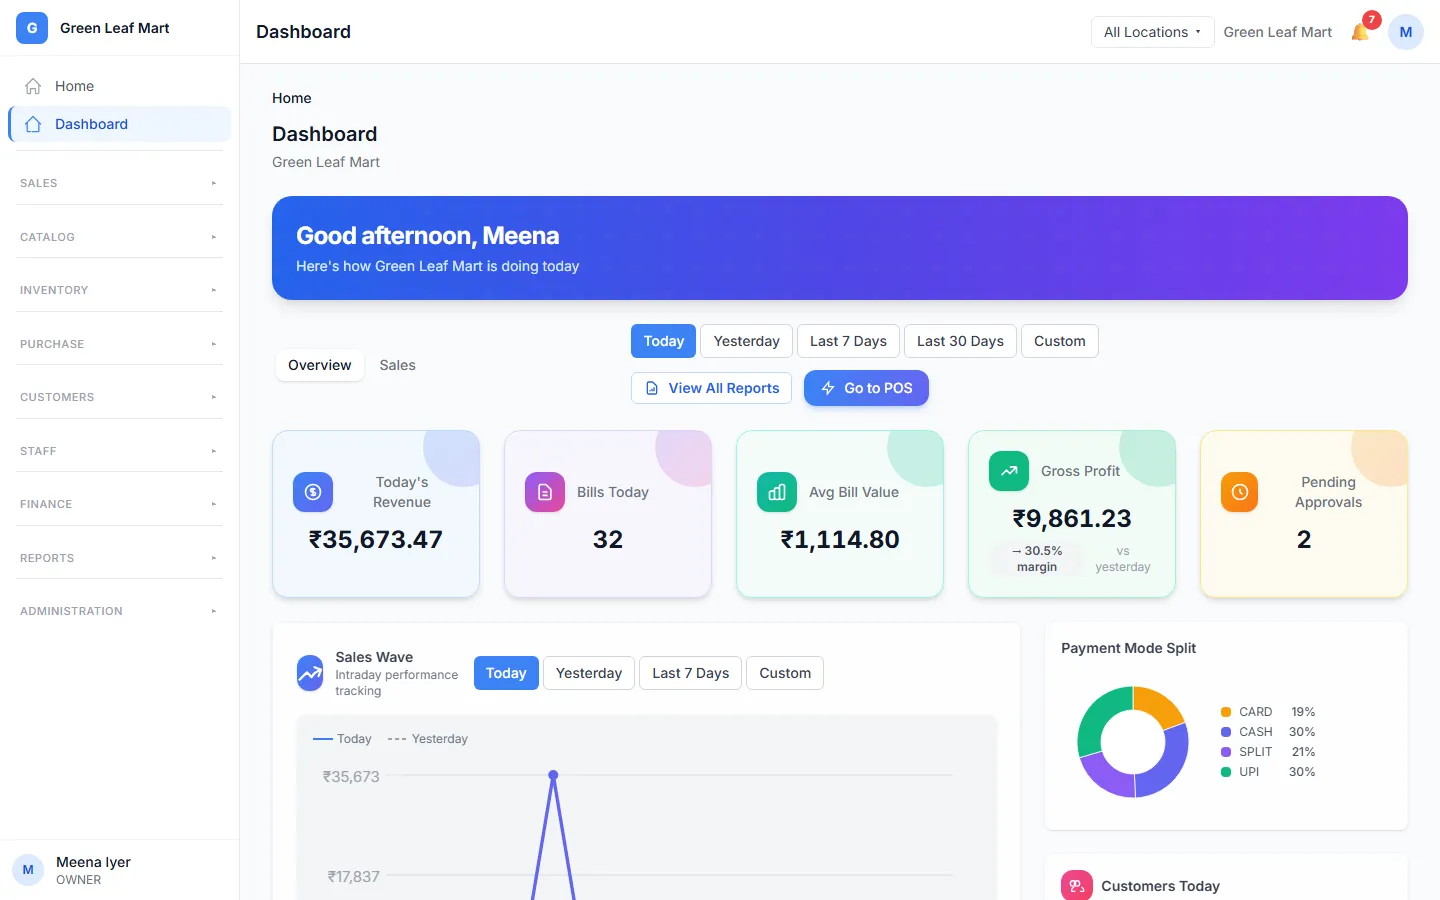Open the notification bell icon
This screenshot has height=900, width=1440.
pyautogui.click(x=1360, y=32)
